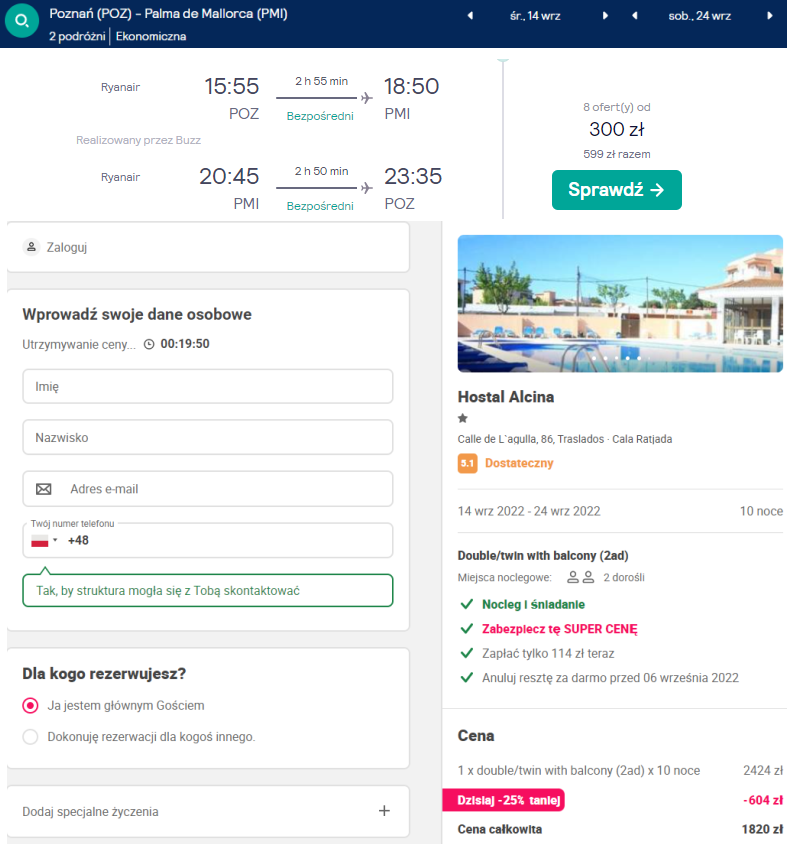Click the Nazwisko input field
Viewport: 787px width, 844px height.
point(207,437)
